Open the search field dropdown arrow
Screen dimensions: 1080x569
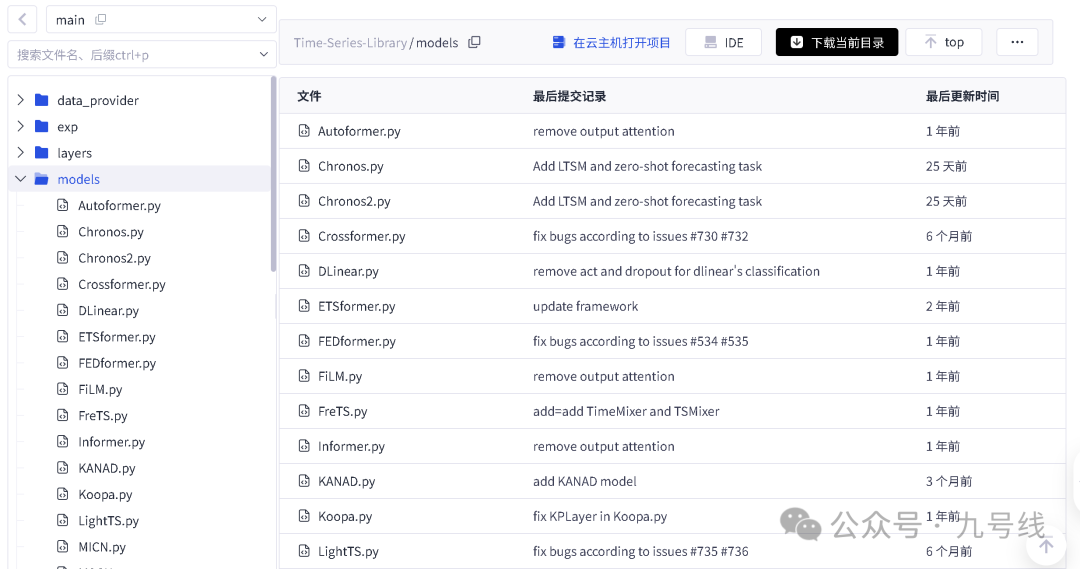coord(263,54)
